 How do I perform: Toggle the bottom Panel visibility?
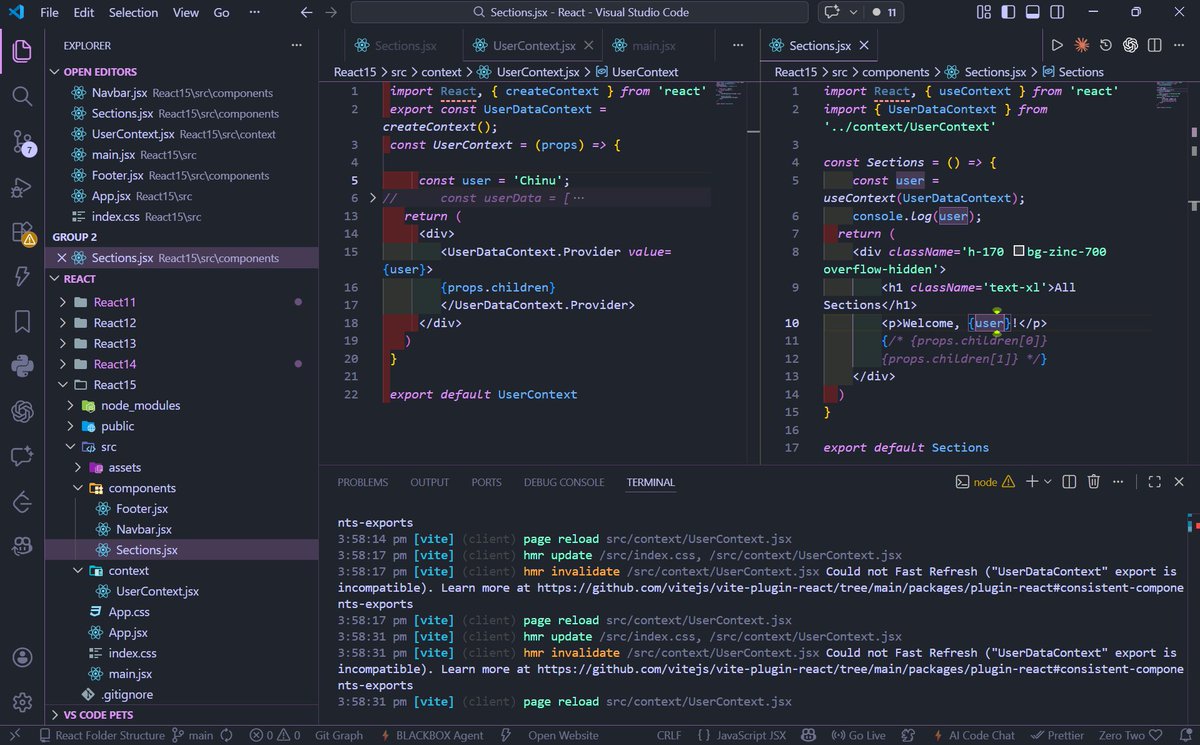pyautogui.click(x=1035, y=13)
